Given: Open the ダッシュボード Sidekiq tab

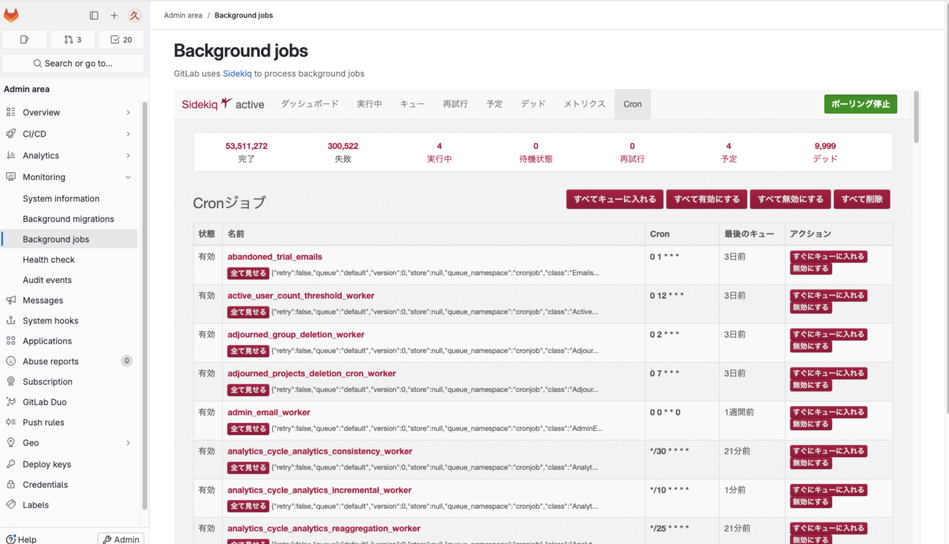Looking at the screenshot, I should (309, 104).
